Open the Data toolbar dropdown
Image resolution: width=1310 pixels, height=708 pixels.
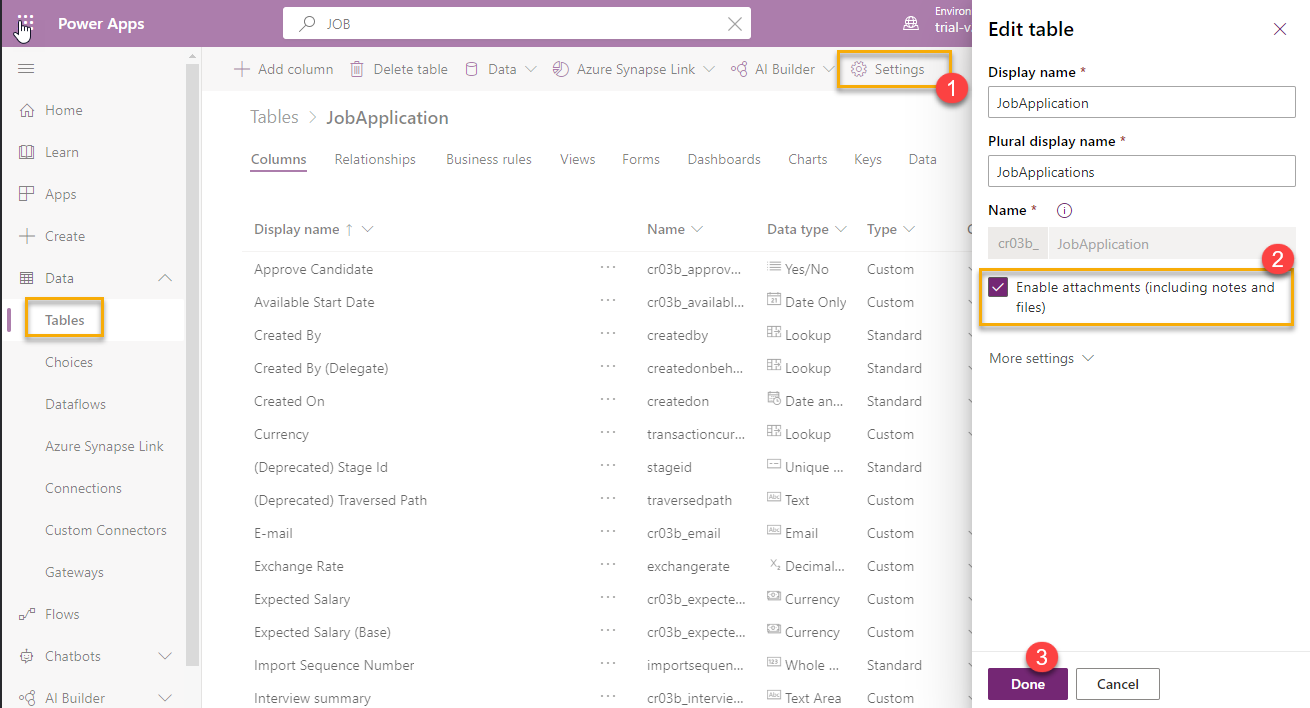(x=500, y=69)
